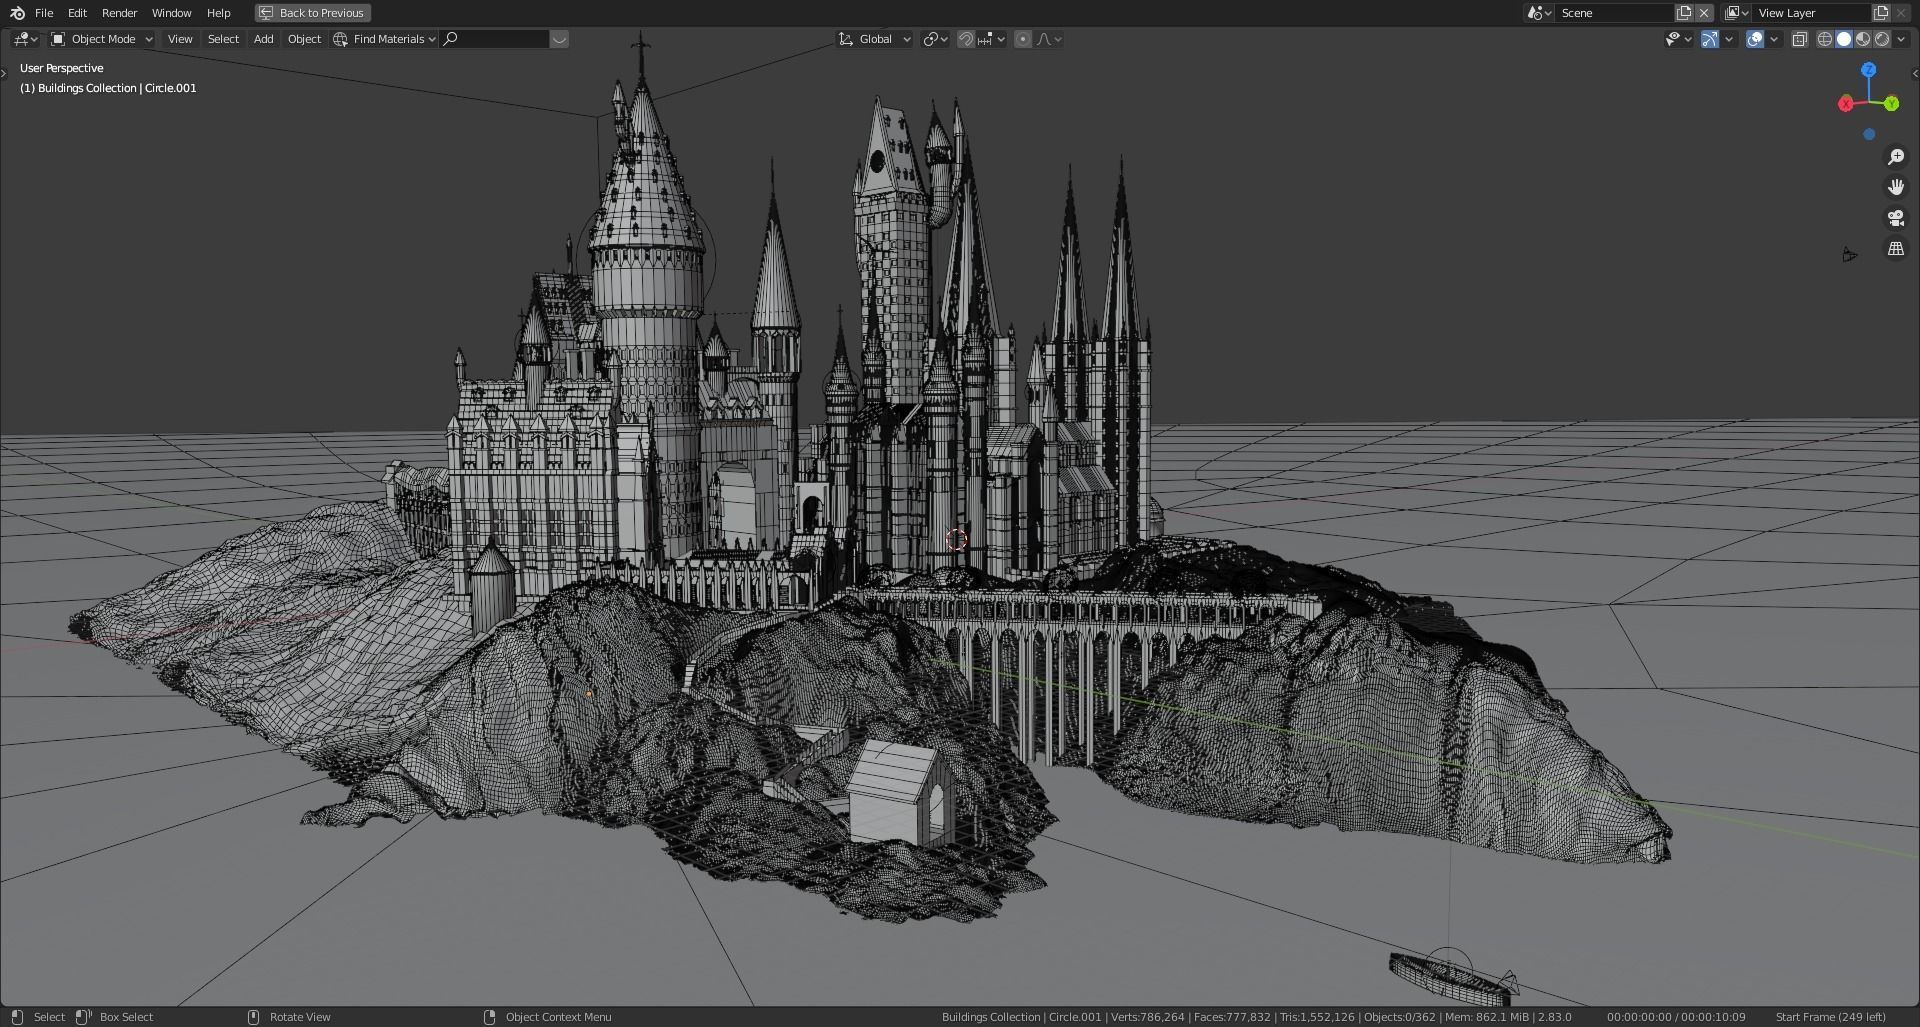Open the Global orientation dropdown
Viewport: 1920px width, 1027px height.
(875, 39)
